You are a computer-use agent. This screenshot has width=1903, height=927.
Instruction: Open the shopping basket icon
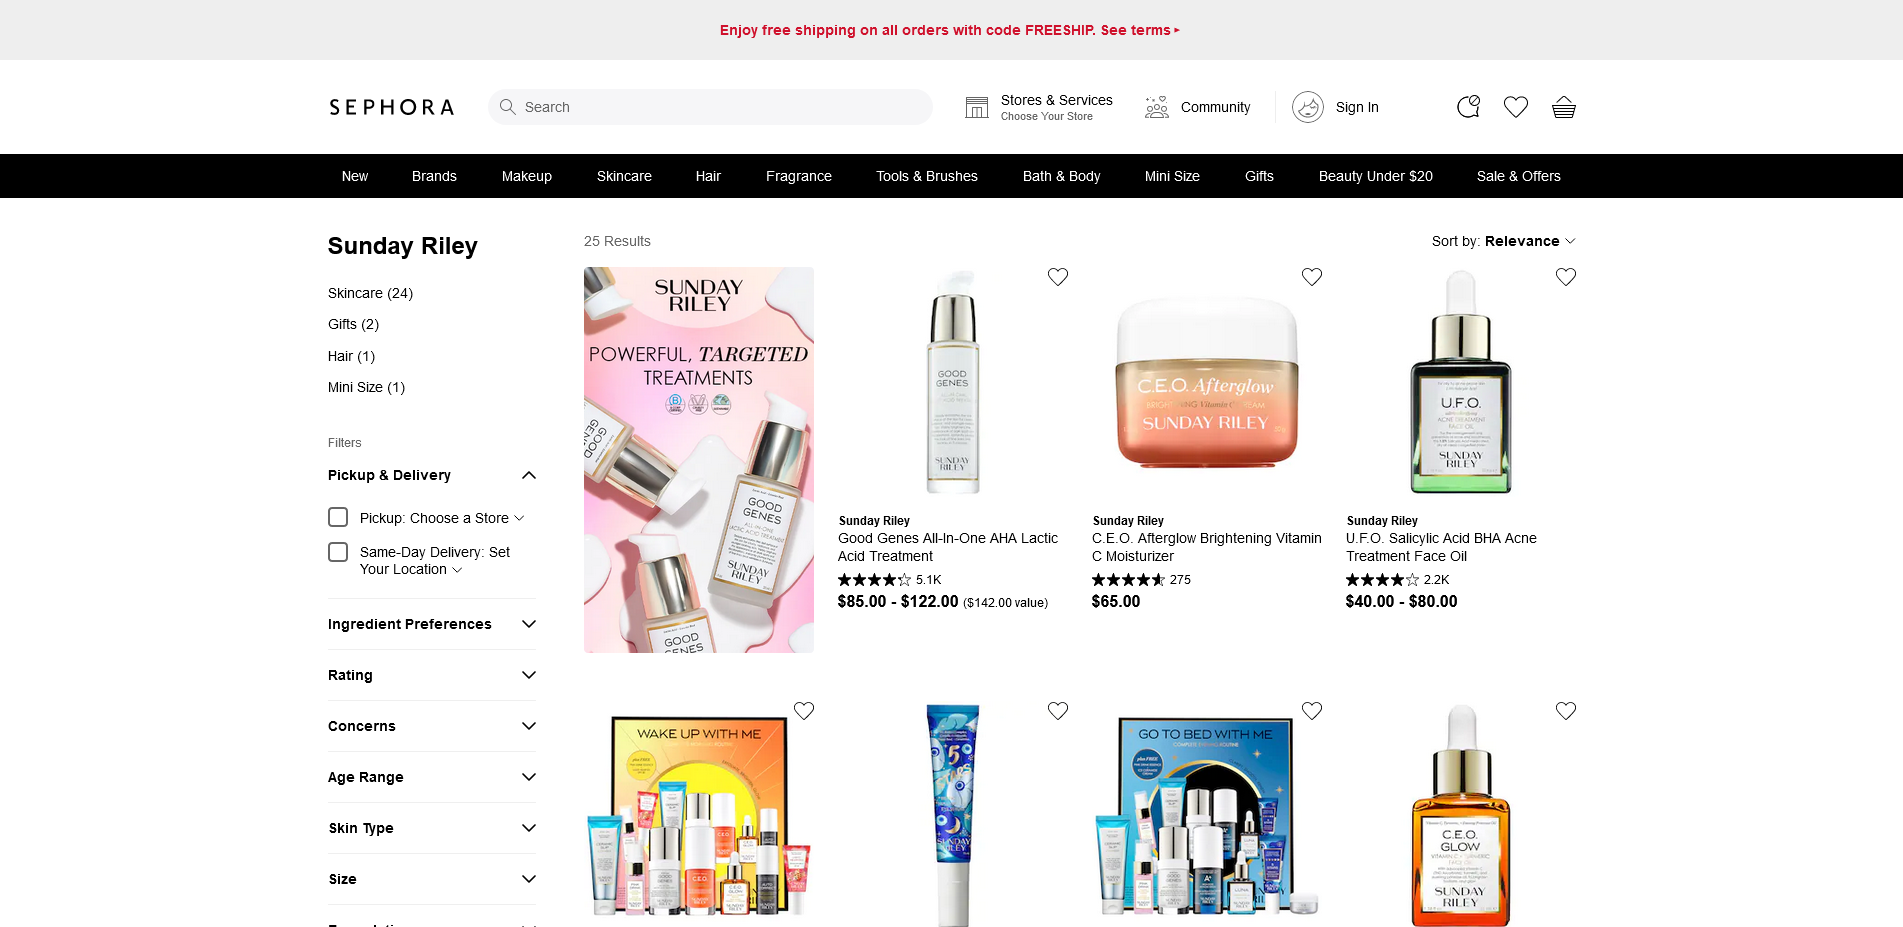pyautogui.click(x=1564, y=107)
